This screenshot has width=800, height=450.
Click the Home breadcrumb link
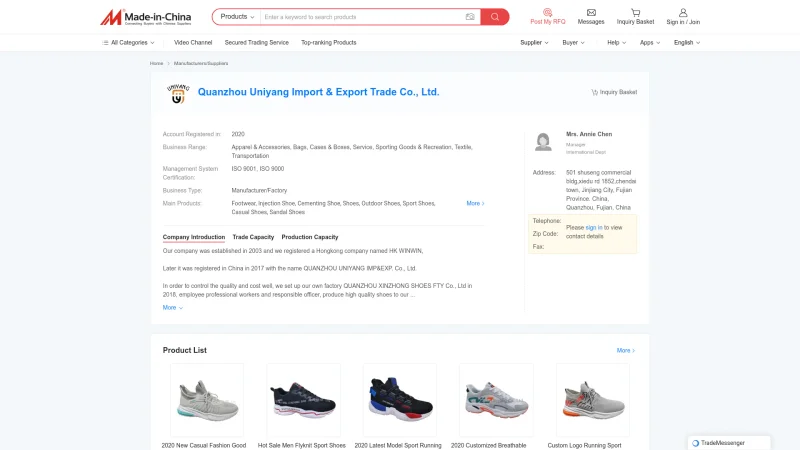point(157,63)
